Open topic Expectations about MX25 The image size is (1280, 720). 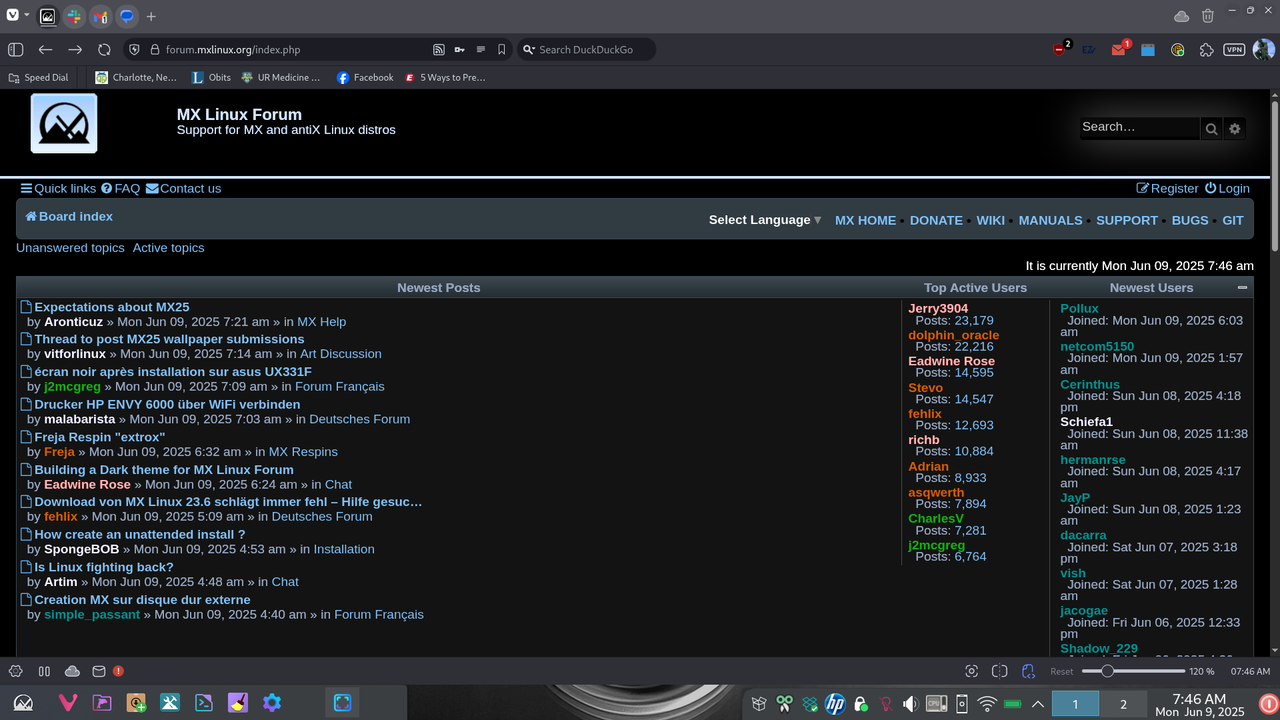point(112,307)
